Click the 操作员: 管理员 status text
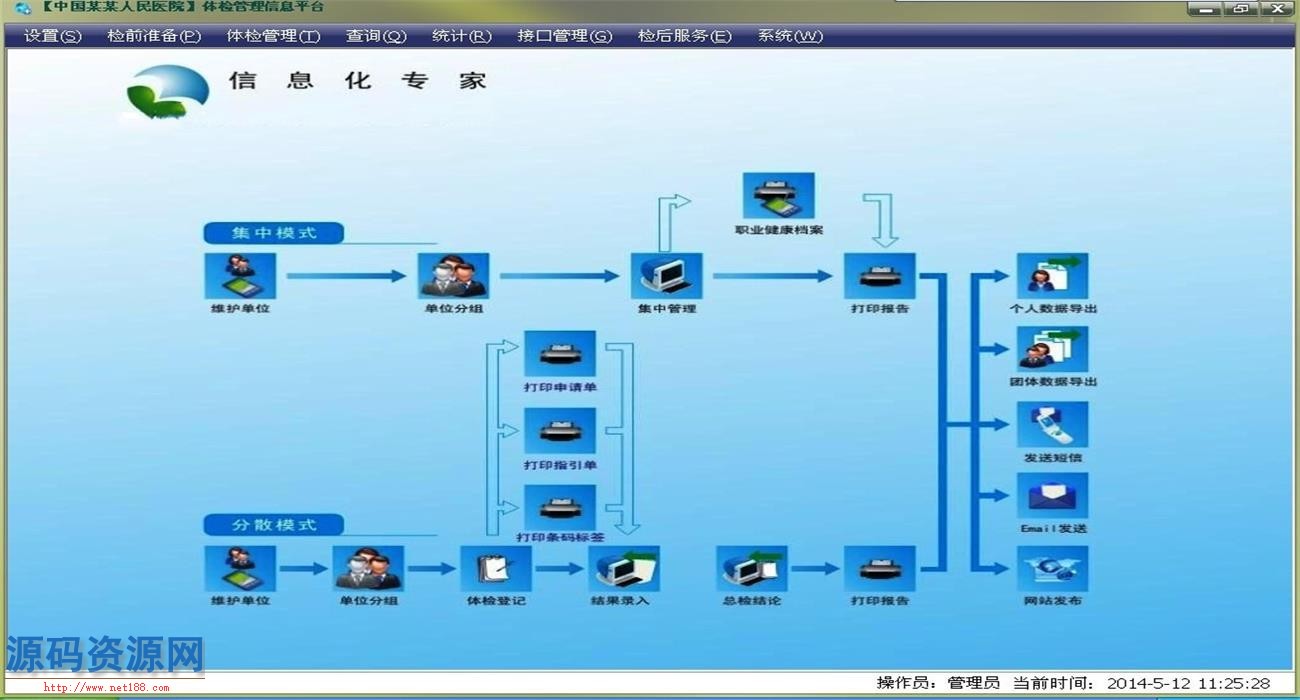Viewport: 1300px width, 700px height. (938, 683)
